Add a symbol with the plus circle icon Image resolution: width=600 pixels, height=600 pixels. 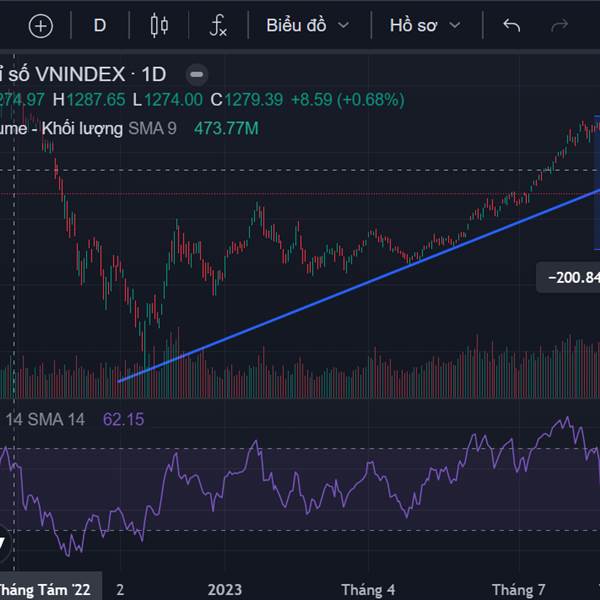pyautogui.click(x=41, y=26)
